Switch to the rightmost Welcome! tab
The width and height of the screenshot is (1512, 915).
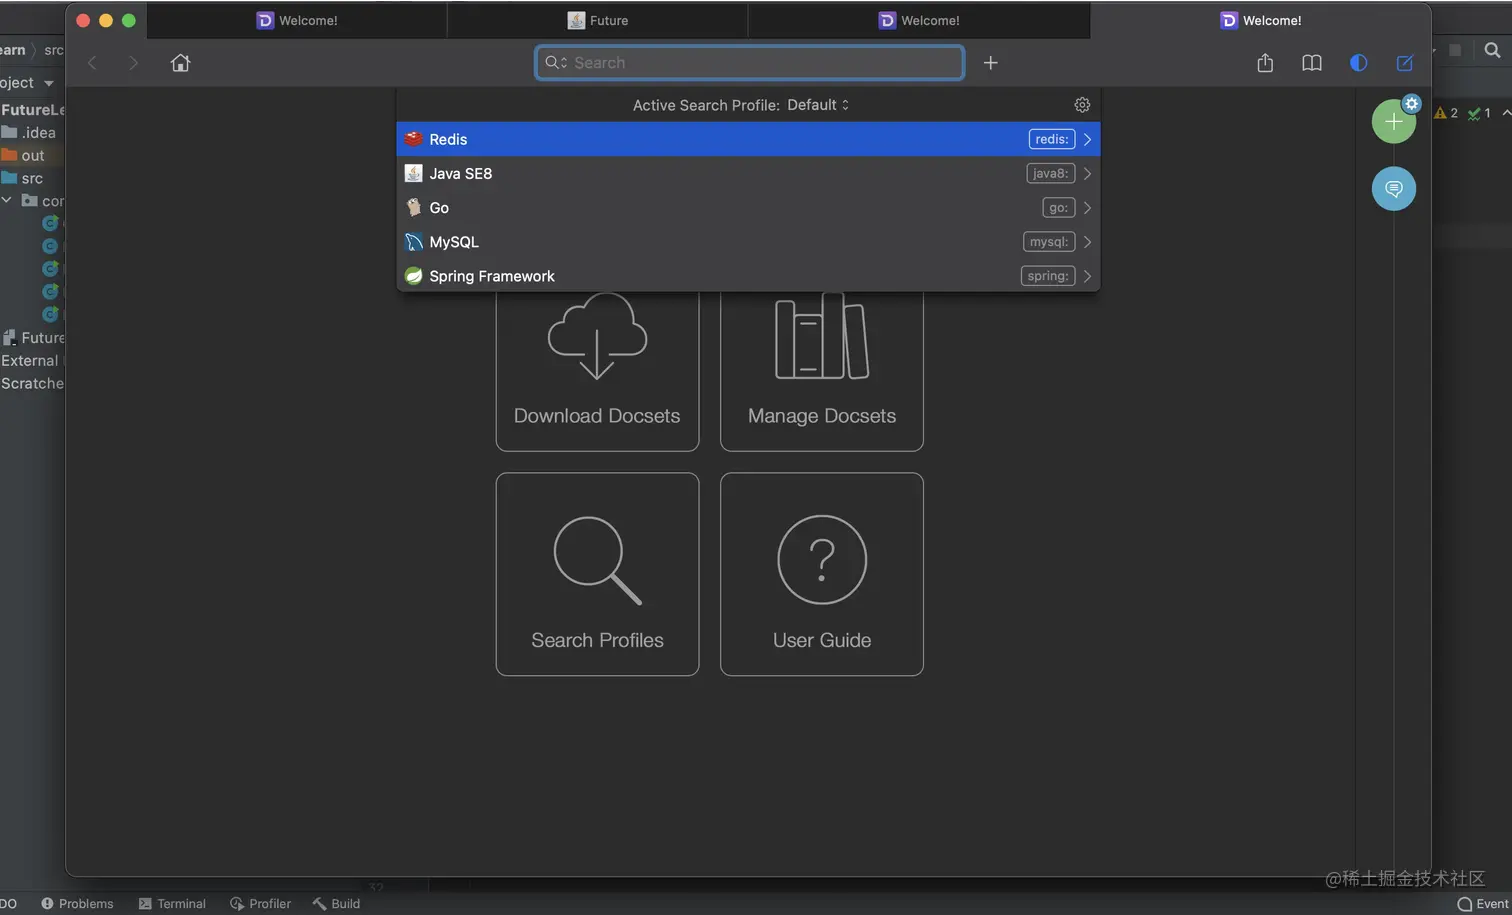(x=1260, y=20)
